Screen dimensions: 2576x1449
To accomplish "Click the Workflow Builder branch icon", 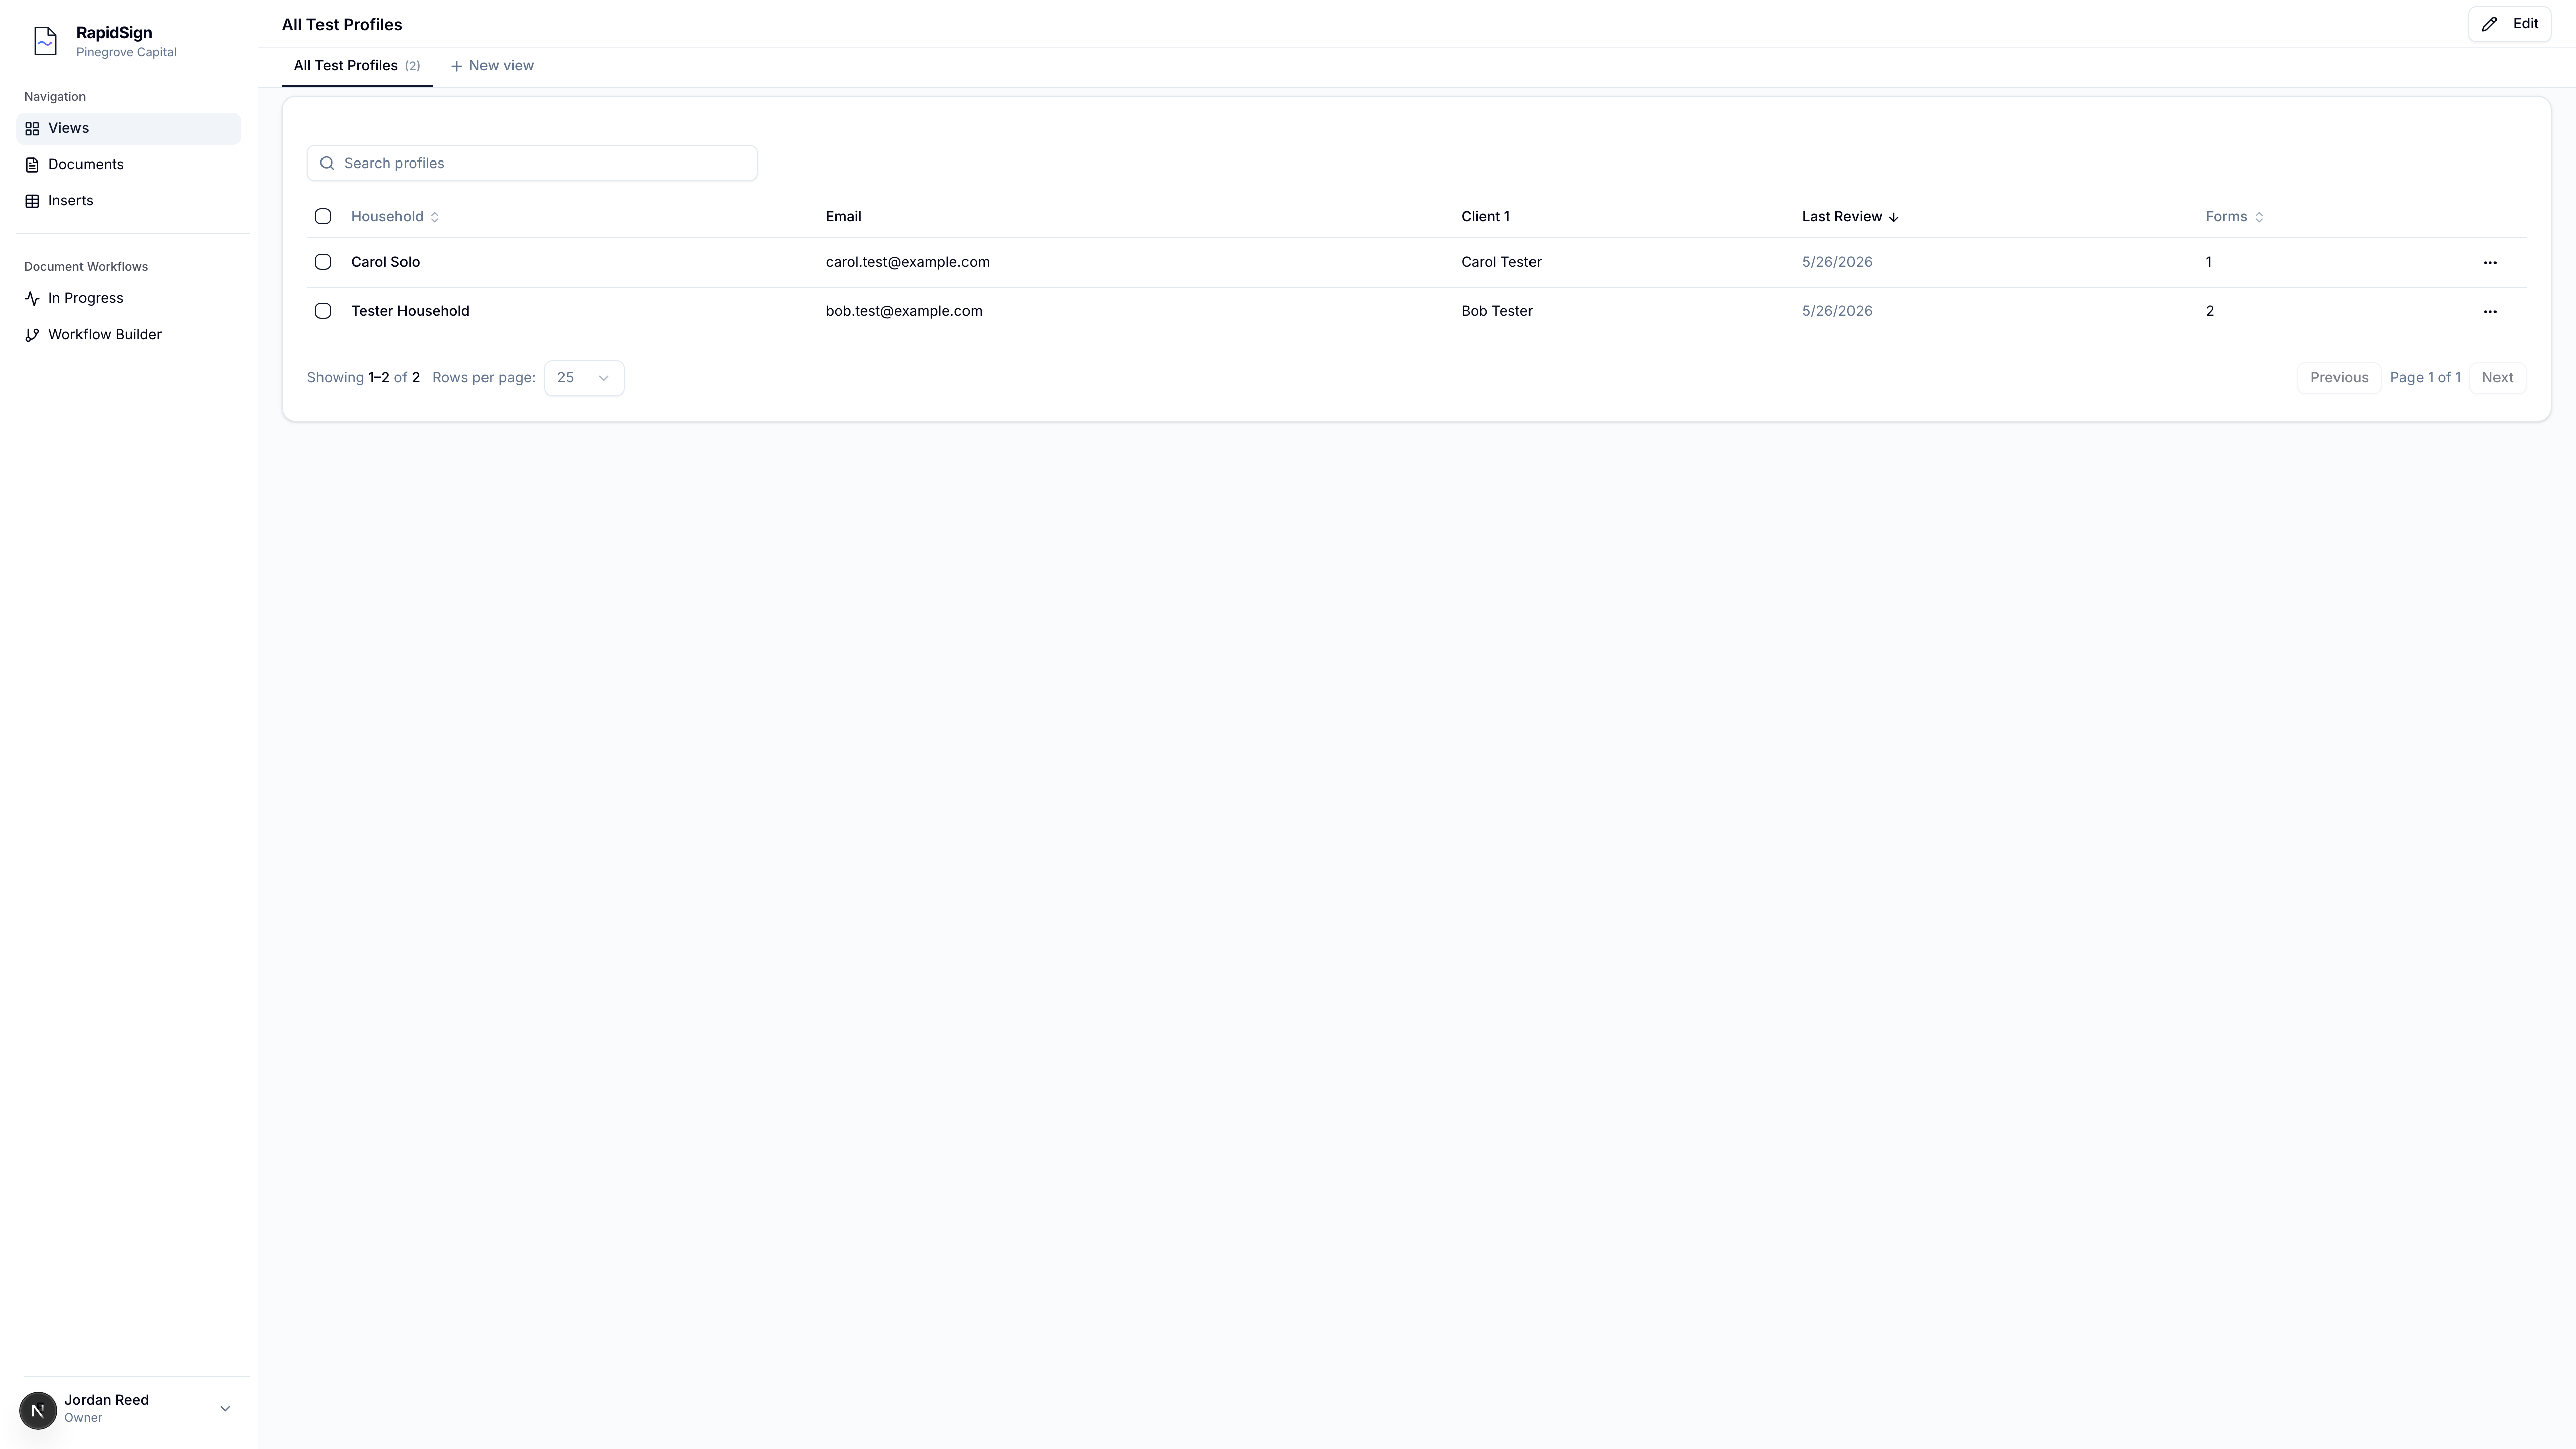I will coord(32,335).
